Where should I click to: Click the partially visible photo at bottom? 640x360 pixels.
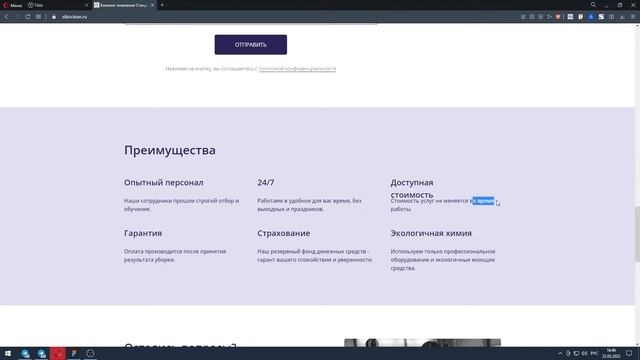coord(422,343)
